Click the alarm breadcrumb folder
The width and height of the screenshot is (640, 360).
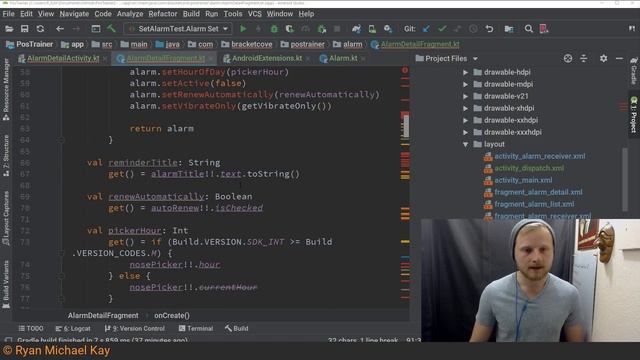coord(347,44)
